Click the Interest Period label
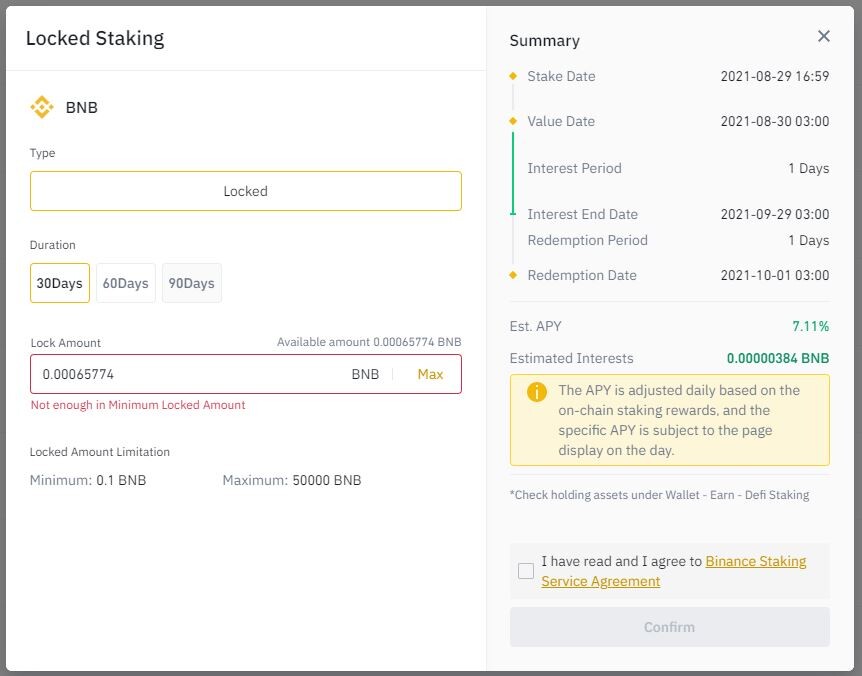862x676 pixels. 574,168
